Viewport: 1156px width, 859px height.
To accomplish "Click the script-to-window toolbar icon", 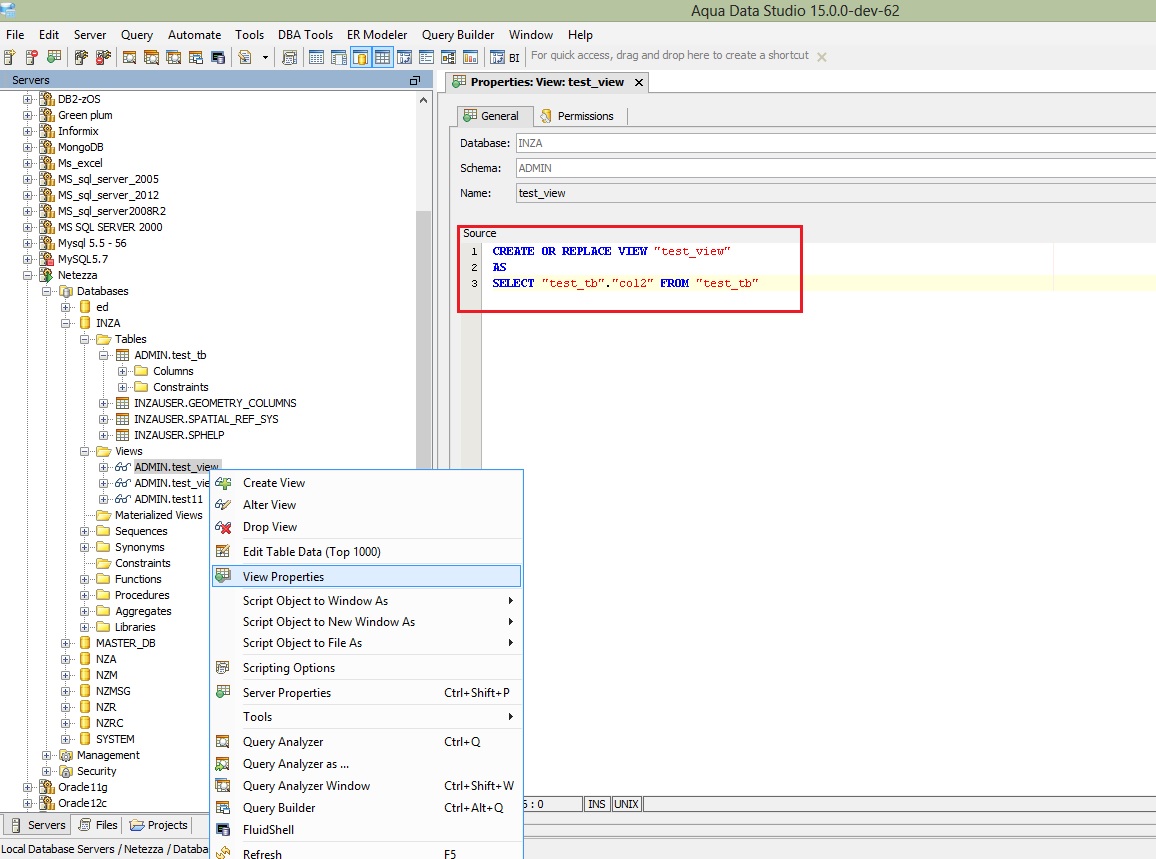I will [x=245, y=57].
